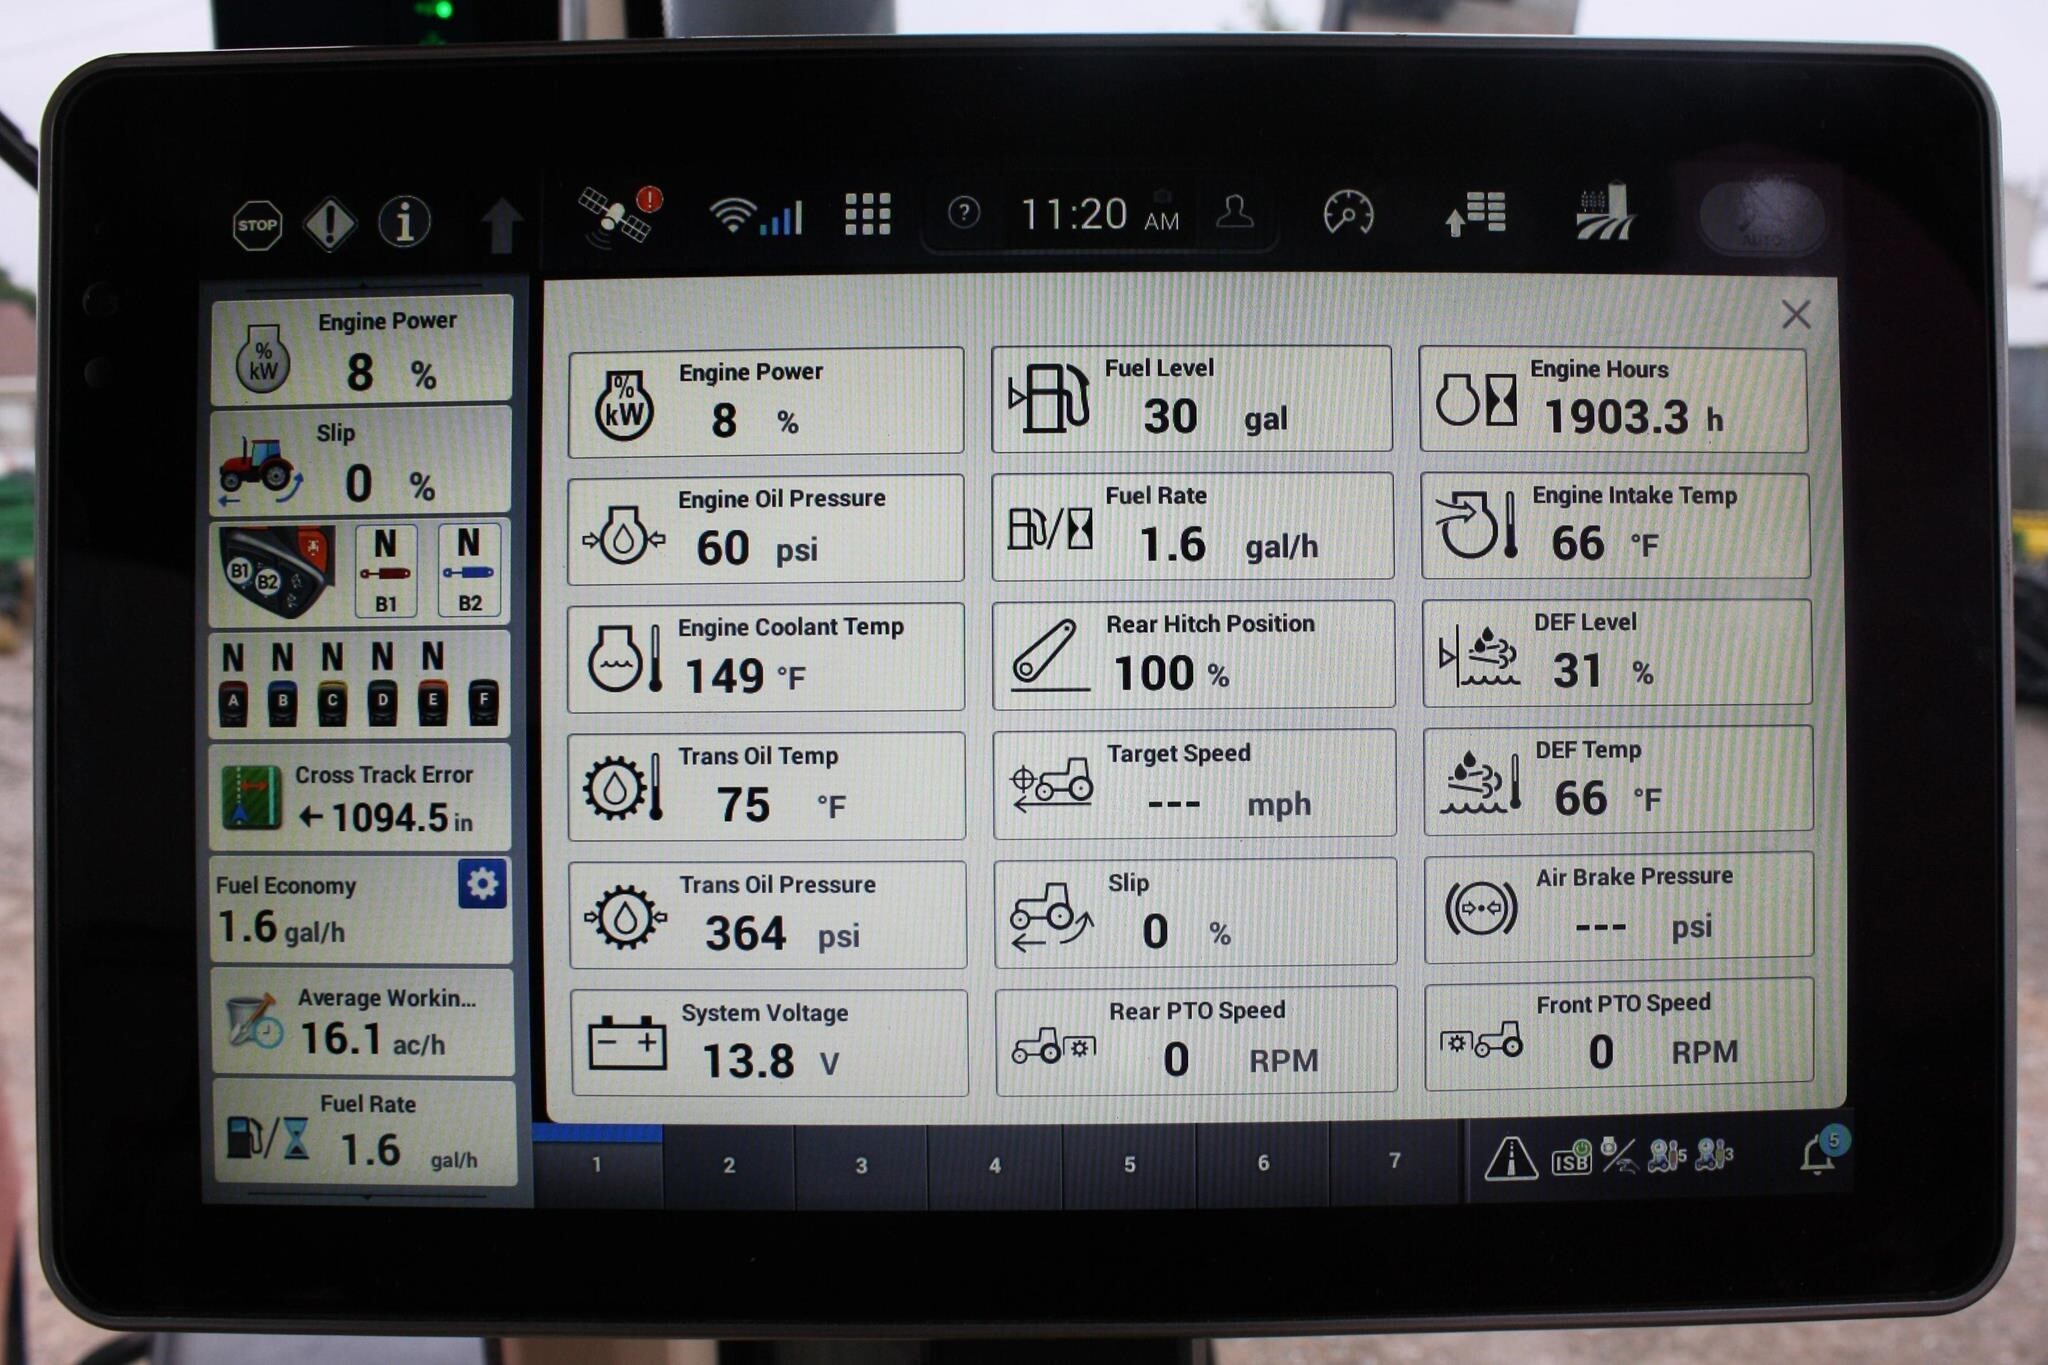The height and width of the screenshot is (1365, 2048).
Task: Select the Air Brake Pressure tile
Action: pyautogui.click(x=1618, y=907)
